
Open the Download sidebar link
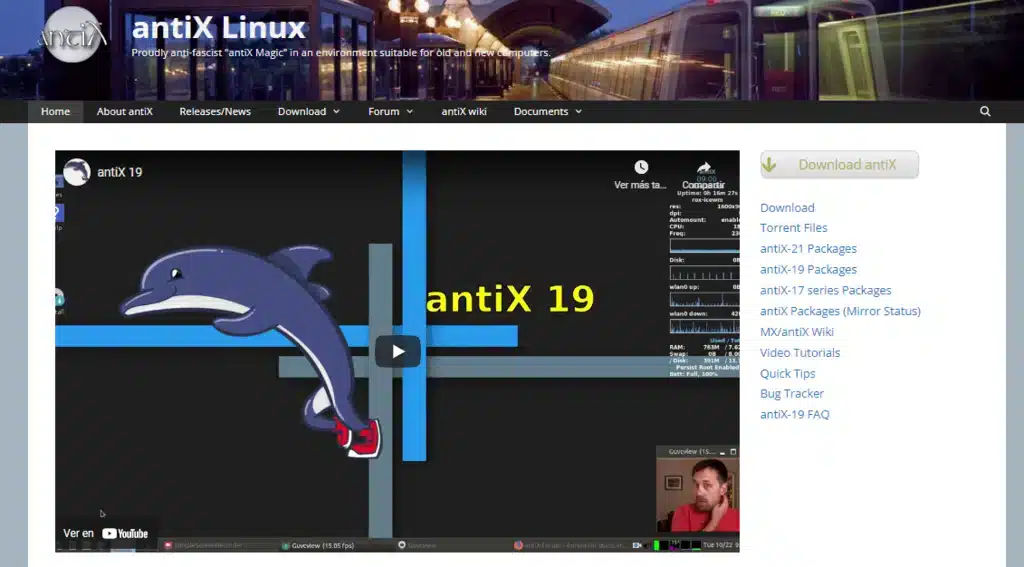787,208
